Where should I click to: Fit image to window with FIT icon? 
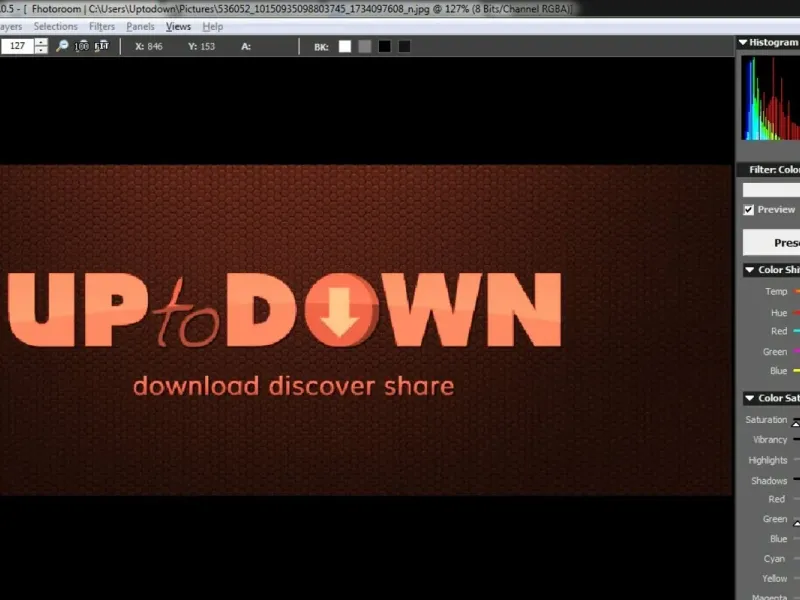point(102,46)
